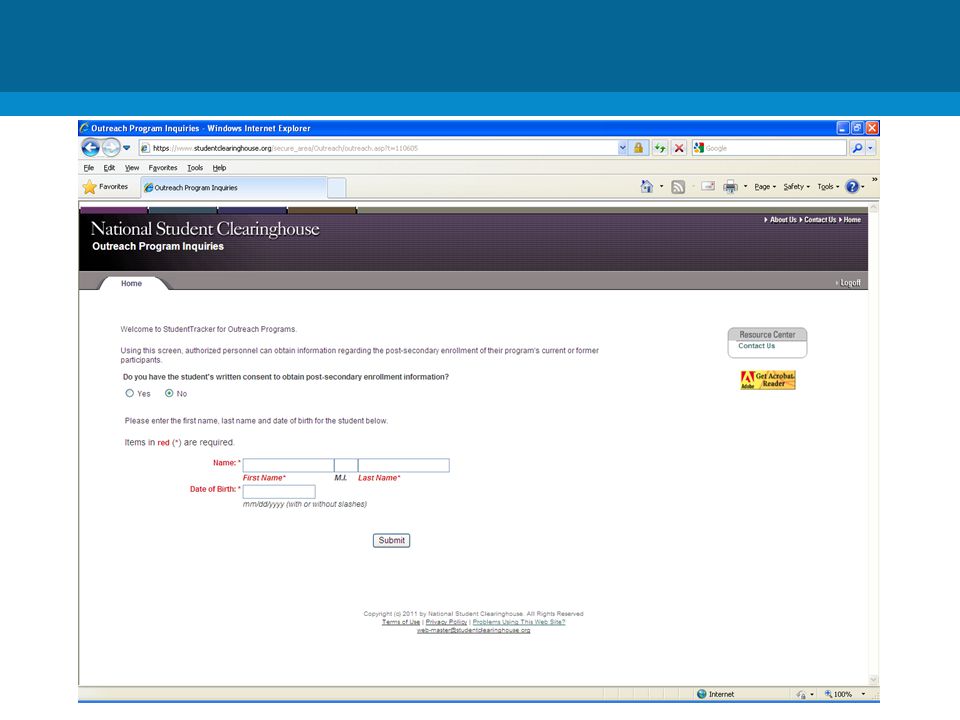Open the Page toolbar menu

coord(765,187)
